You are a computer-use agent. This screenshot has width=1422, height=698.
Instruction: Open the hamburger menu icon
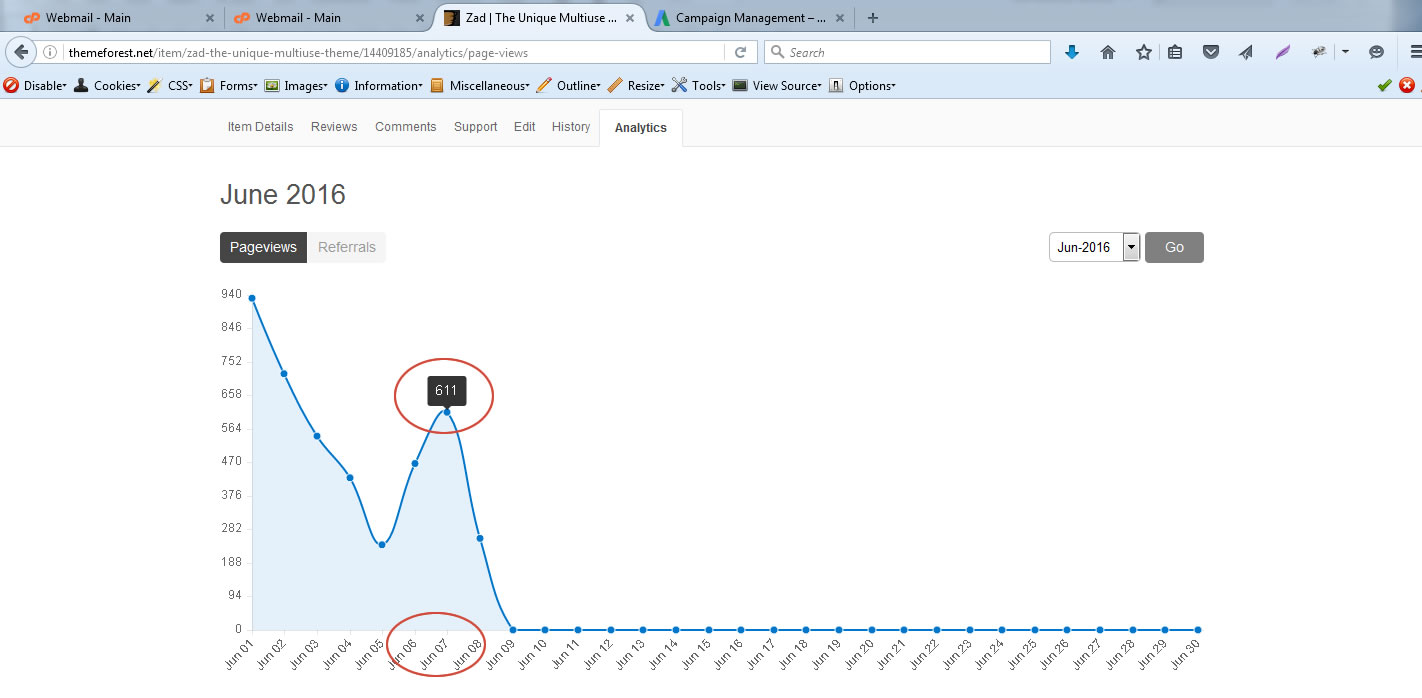(x=1414, y=53)
